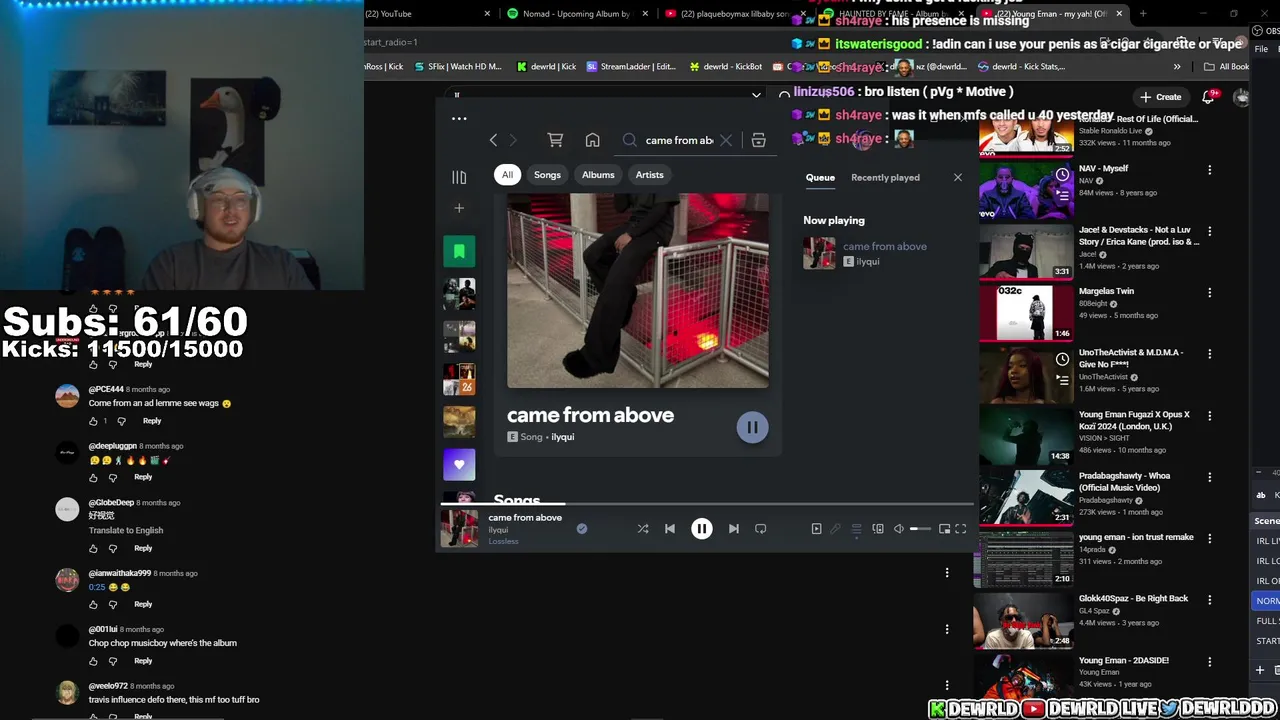Open a new browser tab
This screenshot has width=1280, height=720.
click(1143, 14)
